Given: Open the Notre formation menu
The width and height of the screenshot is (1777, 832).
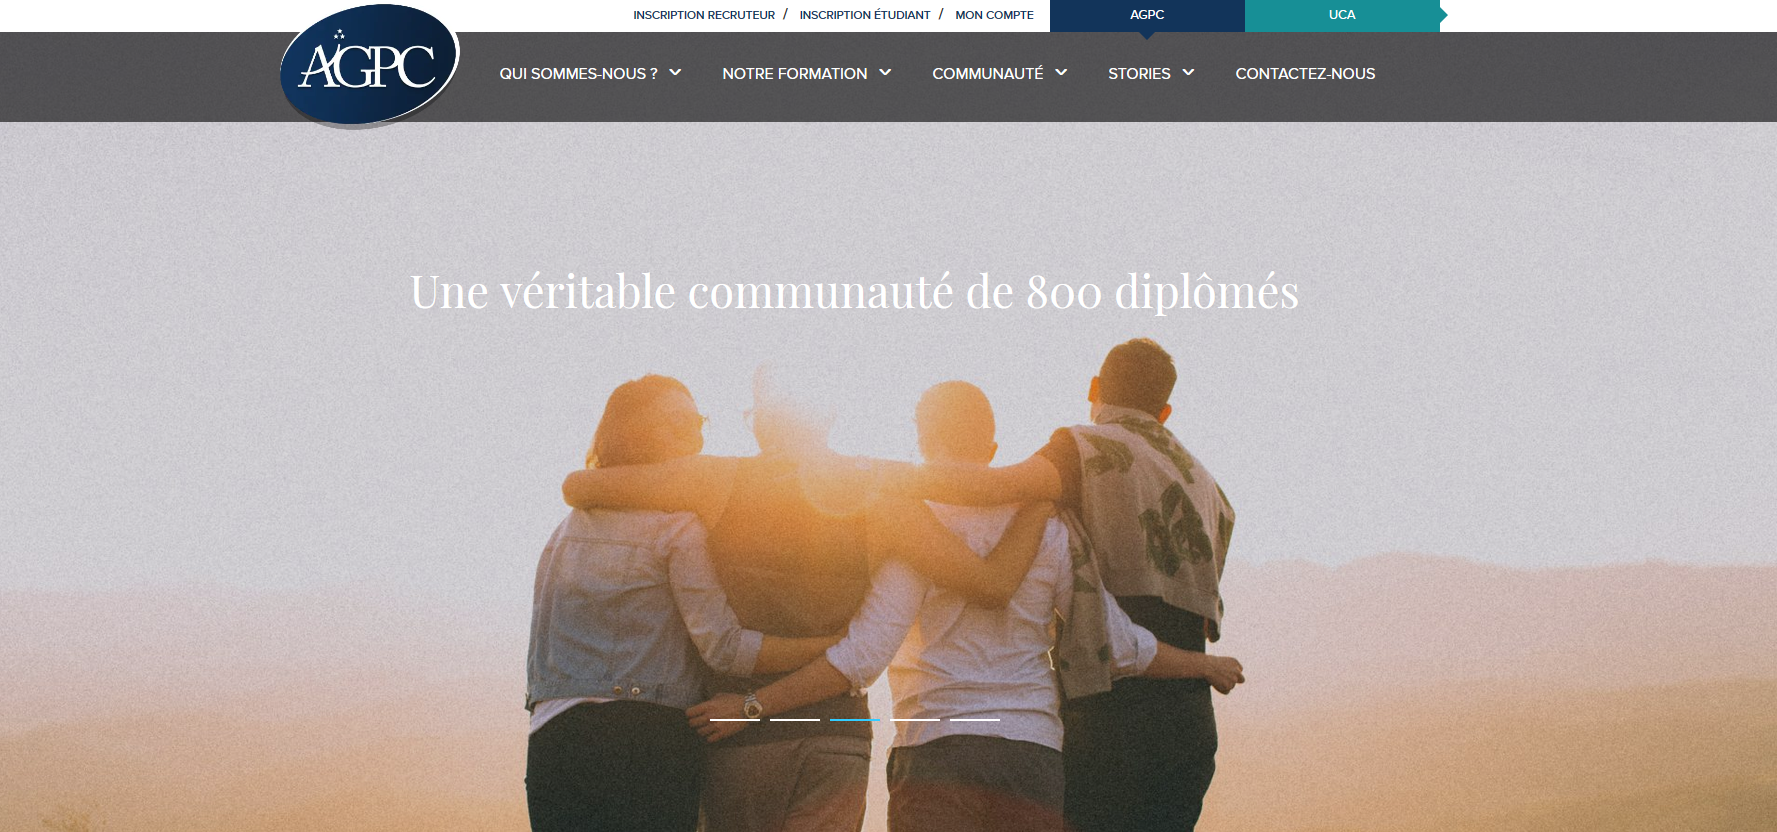Looking at the screenshot, I should point(794,73).
